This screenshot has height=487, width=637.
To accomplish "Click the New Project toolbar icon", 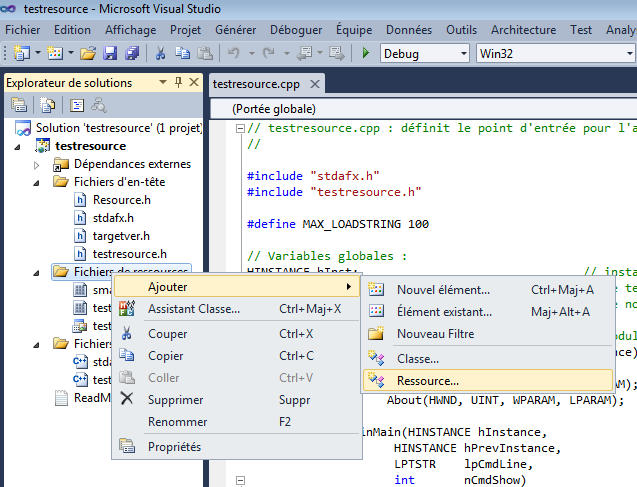I will coord(21,53).
